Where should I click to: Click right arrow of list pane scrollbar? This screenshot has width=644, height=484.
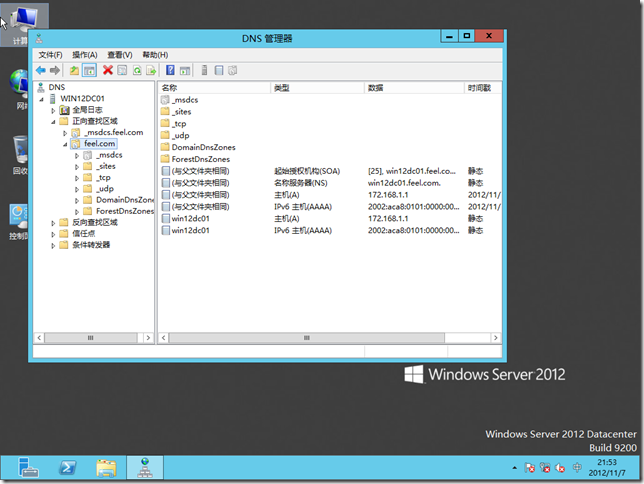[496, 338]
